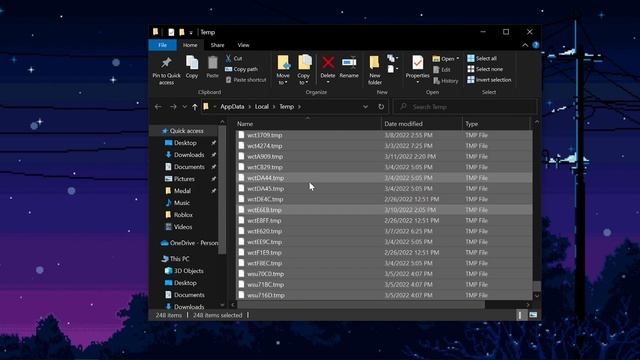
Task: Click AppData in address bar
Action: (x=232, y=107)
